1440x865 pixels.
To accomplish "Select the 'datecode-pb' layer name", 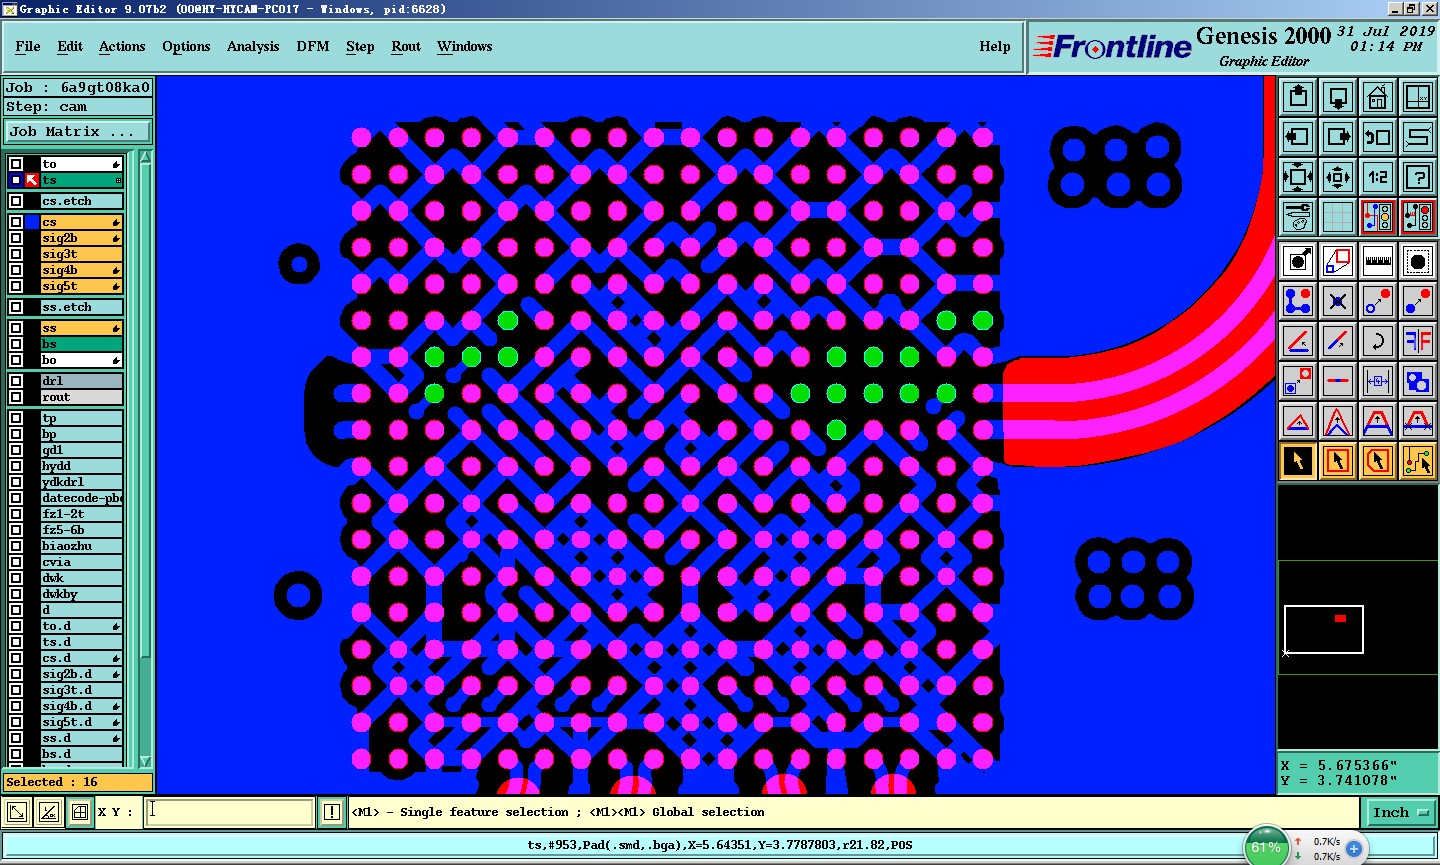I will tap(81, 498).
